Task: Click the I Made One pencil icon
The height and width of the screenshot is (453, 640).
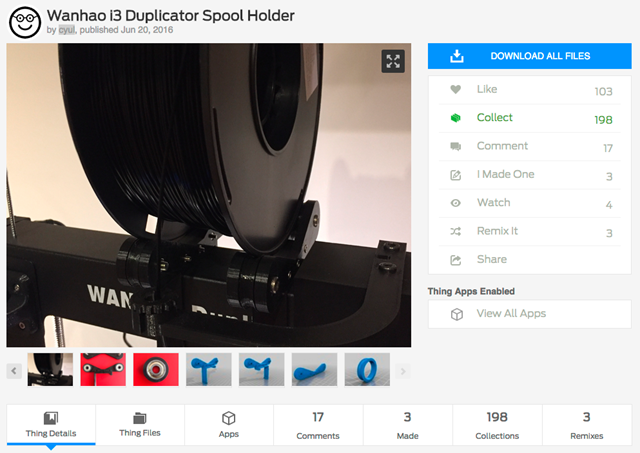Action: 456,175
